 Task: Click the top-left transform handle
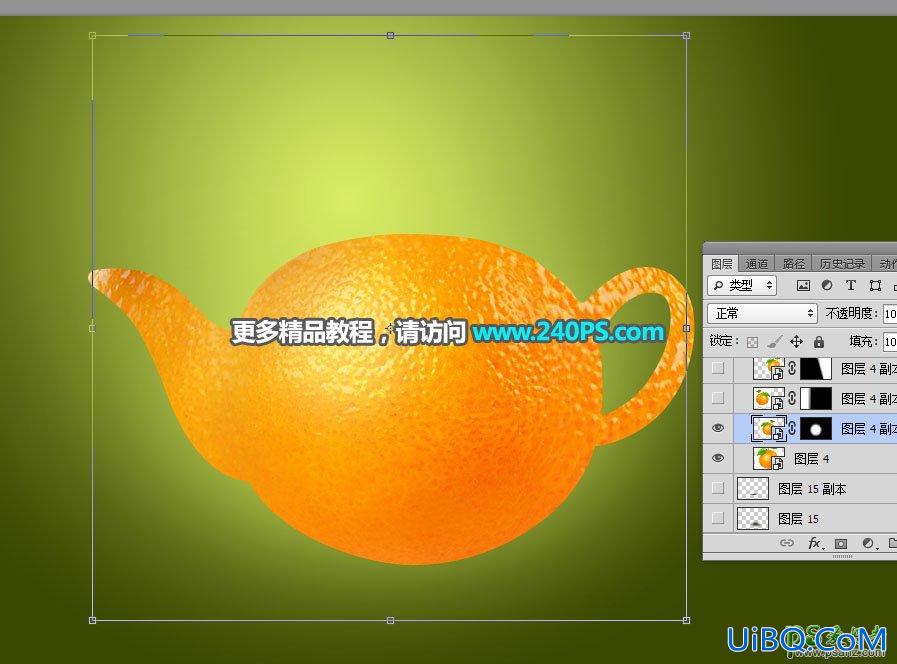coord(93,35)
